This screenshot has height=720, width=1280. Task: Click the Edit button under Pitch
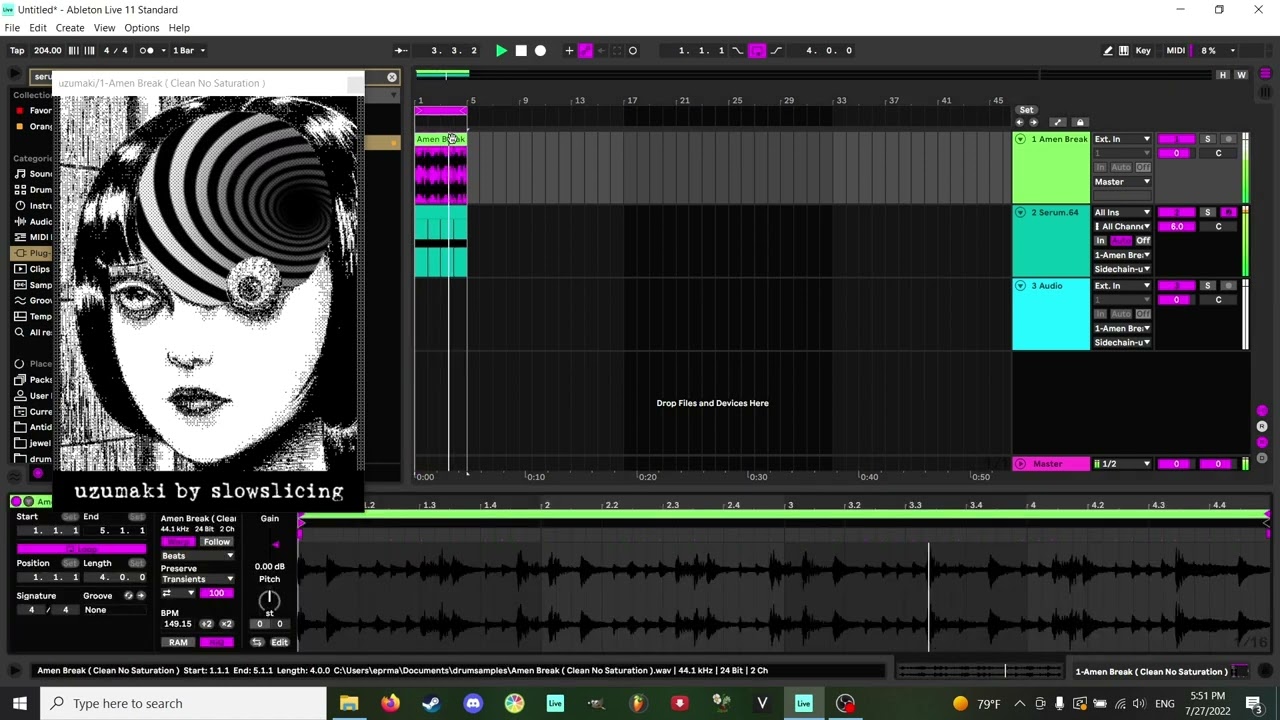[279, 642]
